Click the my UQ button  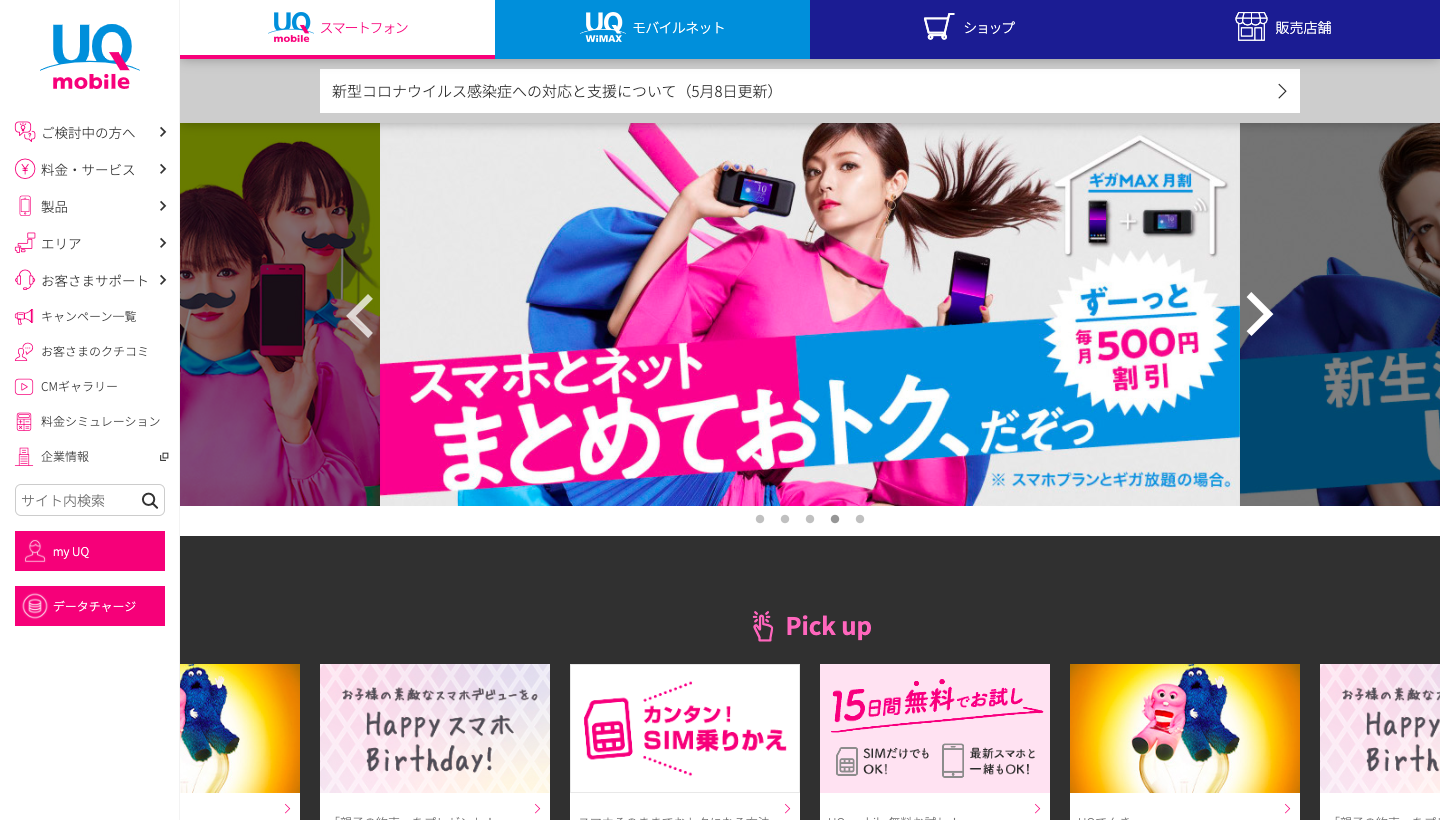pyautogui.click(x=89, y=551)
